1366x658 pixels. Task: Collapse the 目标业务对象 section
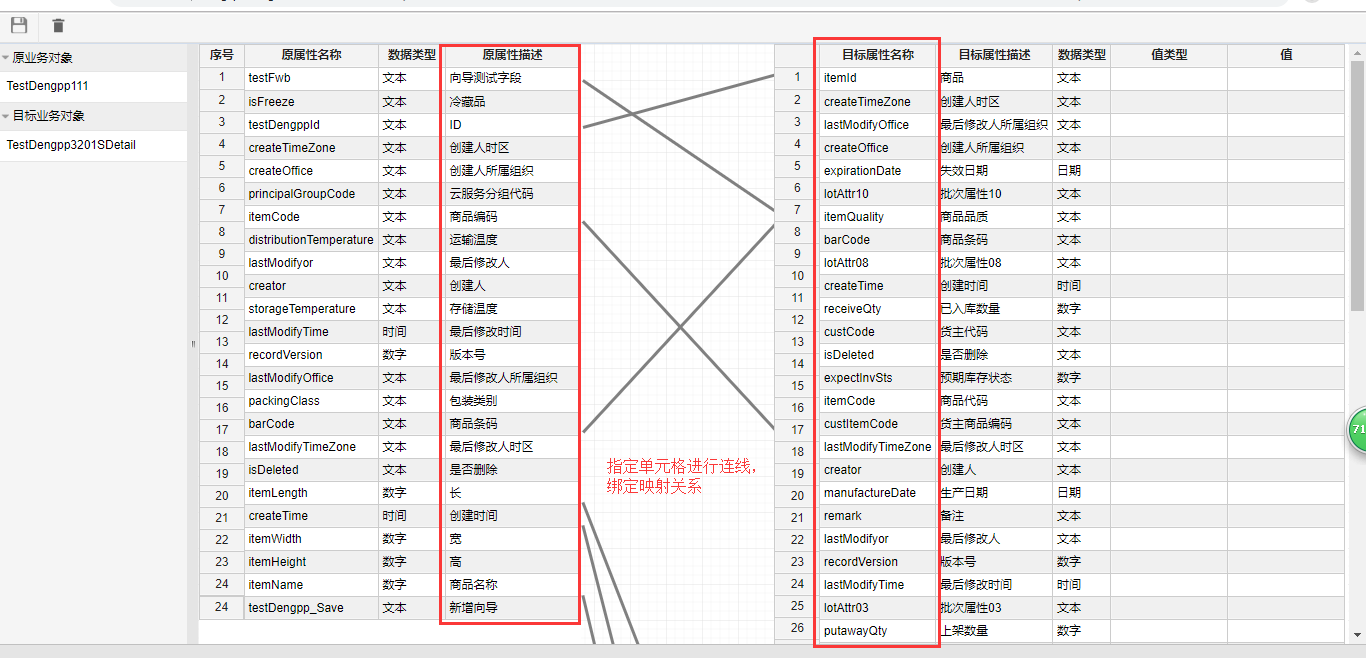[6, 116]
